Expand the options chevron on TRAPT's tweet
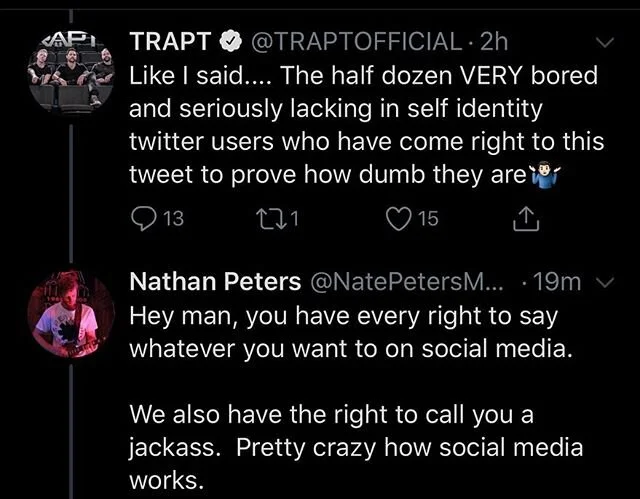Viewport: 640px width, 499px height. click(x=604, y=43)
